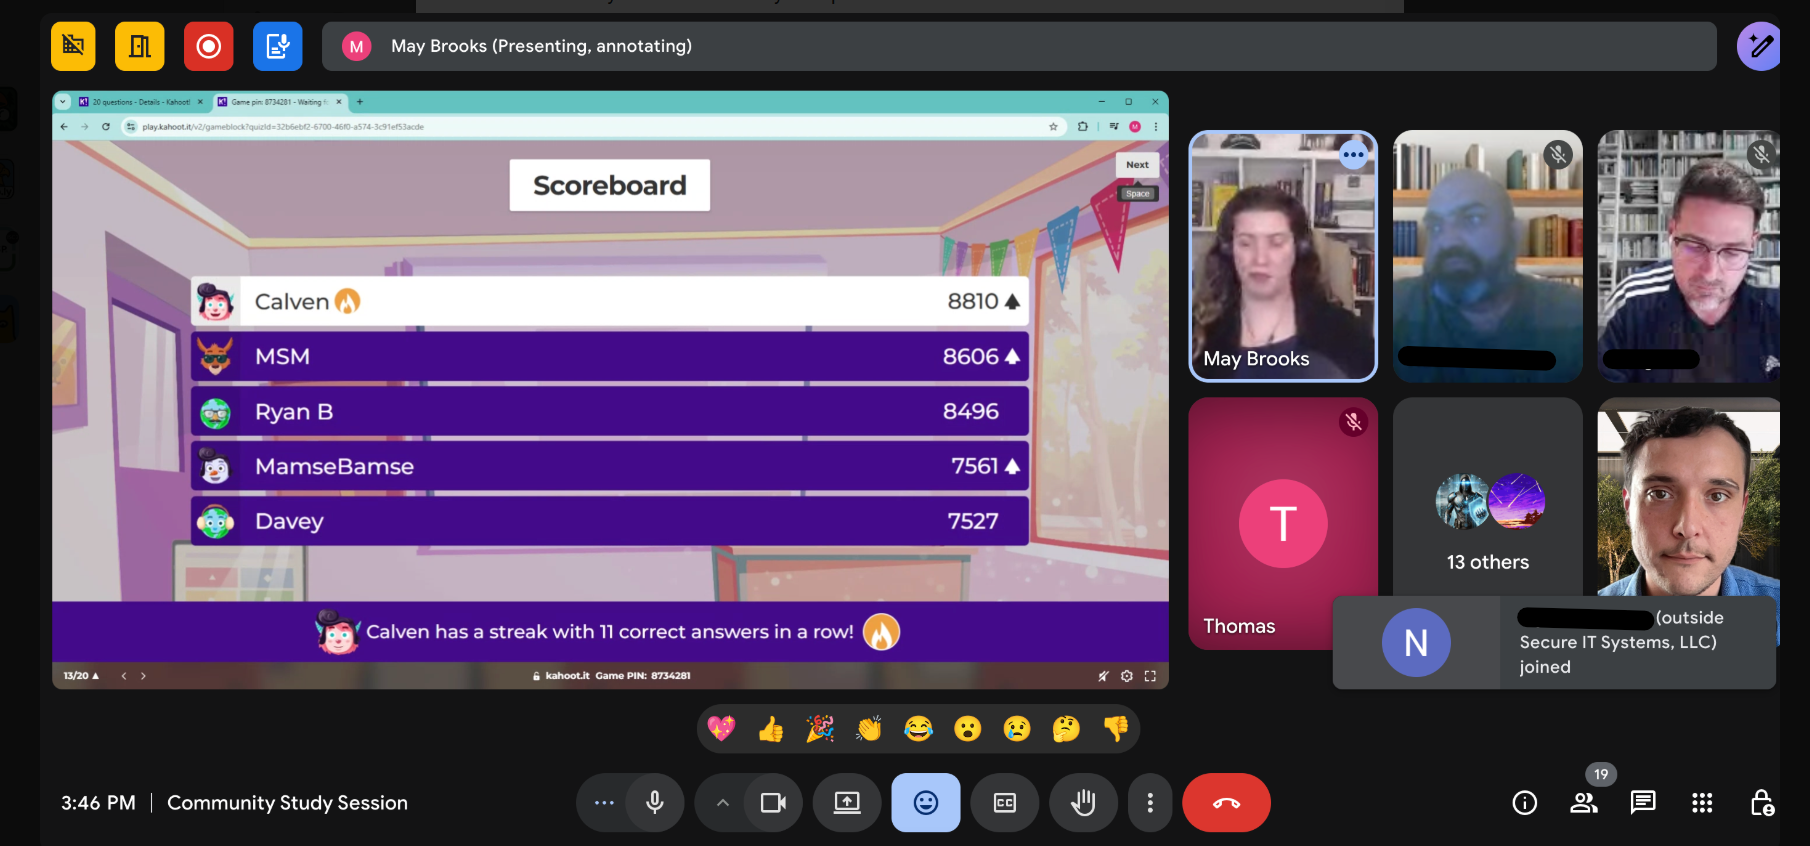
Task: Open the annotation pen tool
Action: pyautogui.click(x=1759, y=46)
